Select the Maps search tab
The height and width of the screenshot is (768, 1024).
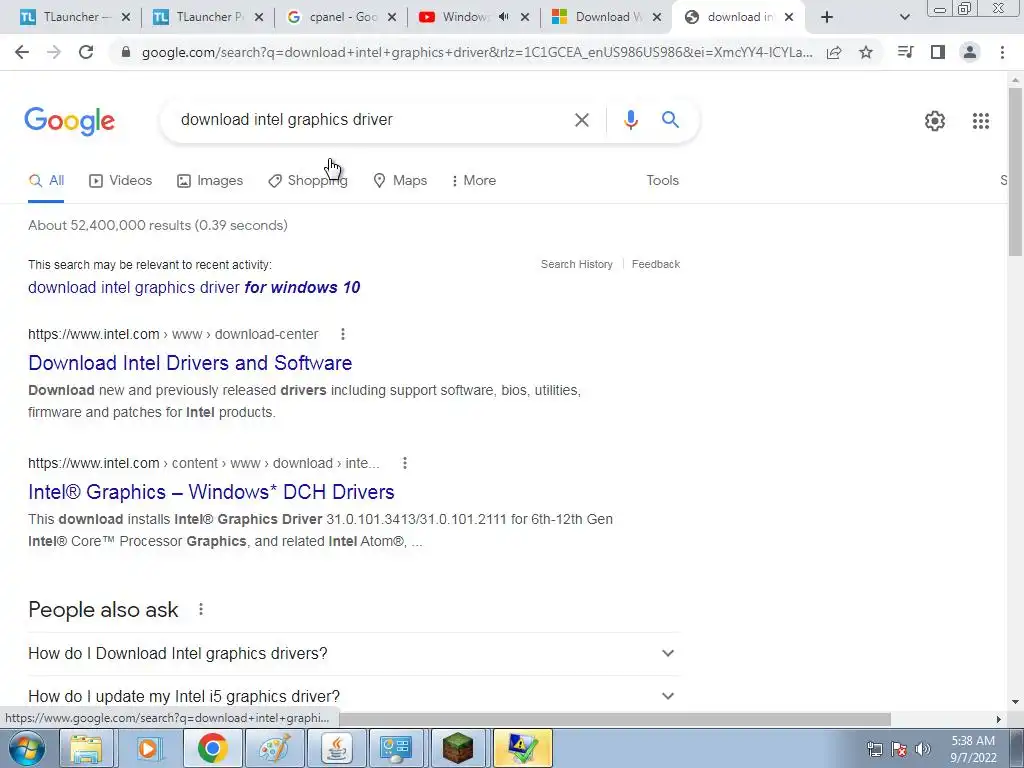pyautogui.click(x=400, y=181)
